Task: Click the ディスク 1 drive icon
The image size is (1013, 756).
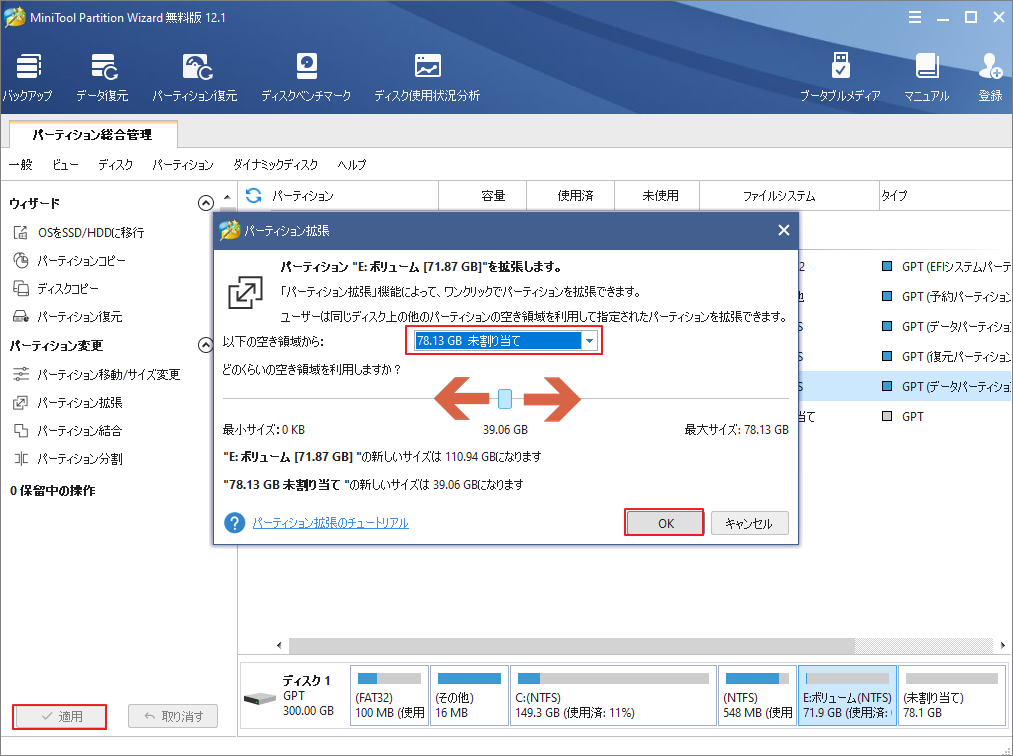Action: tap(260, 698)
